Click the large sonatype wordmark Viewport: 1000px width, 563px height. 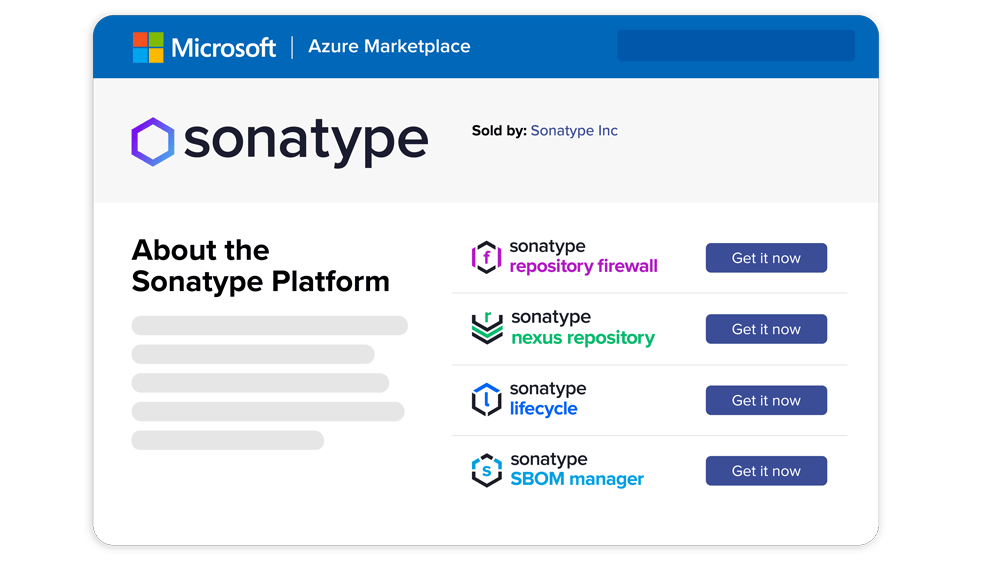pos(306,143)
